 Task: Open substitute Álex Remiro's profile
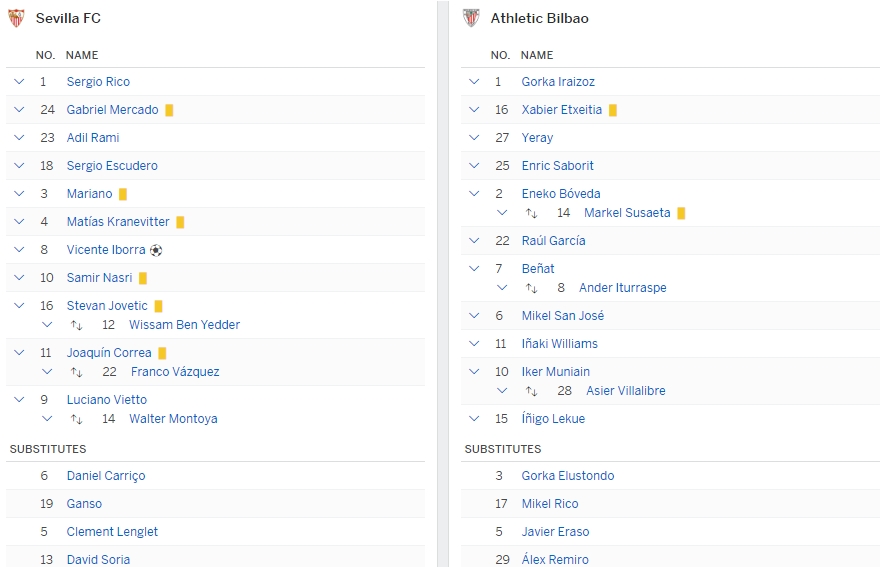point(555,560)
